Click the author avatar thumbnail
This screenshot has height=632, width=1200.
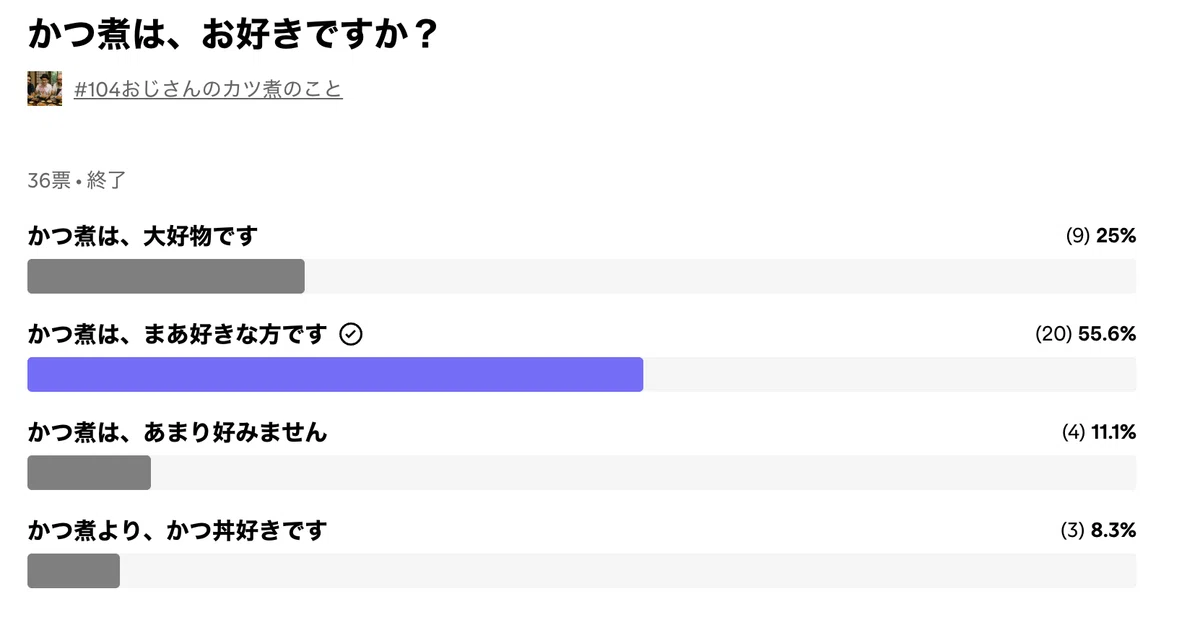click(44, 89)
